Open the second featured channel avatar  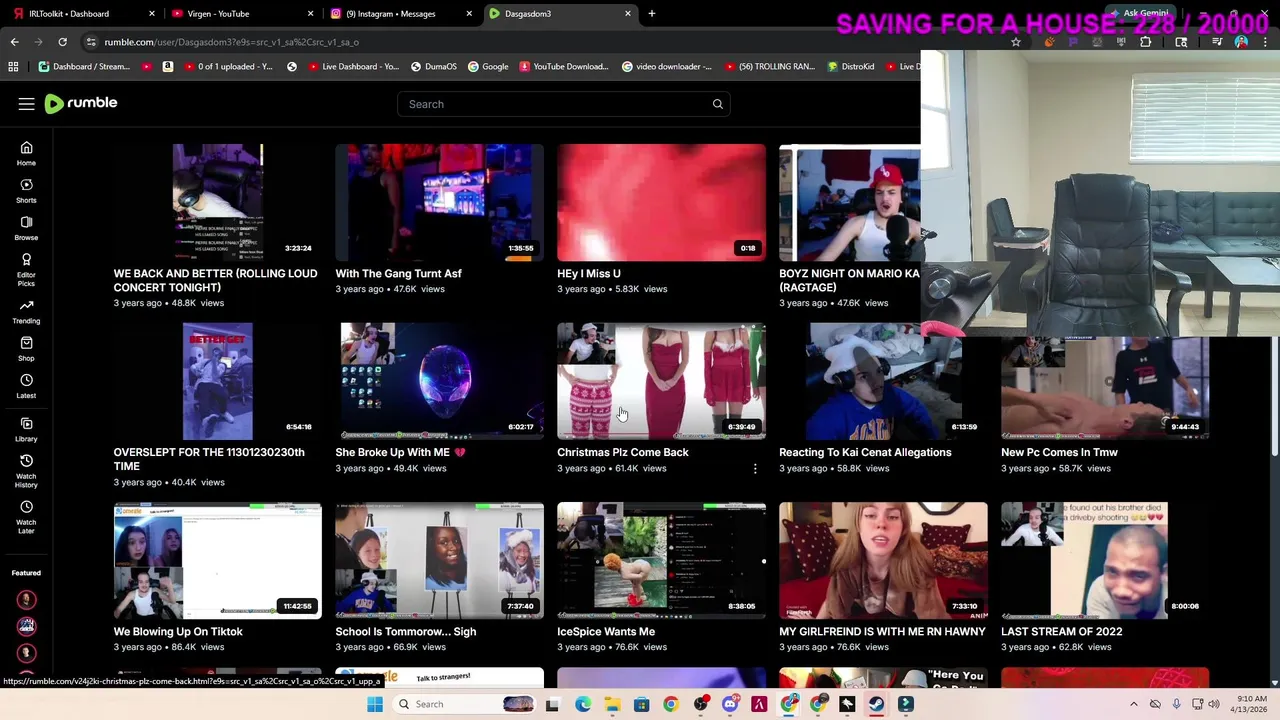[27, 626]
